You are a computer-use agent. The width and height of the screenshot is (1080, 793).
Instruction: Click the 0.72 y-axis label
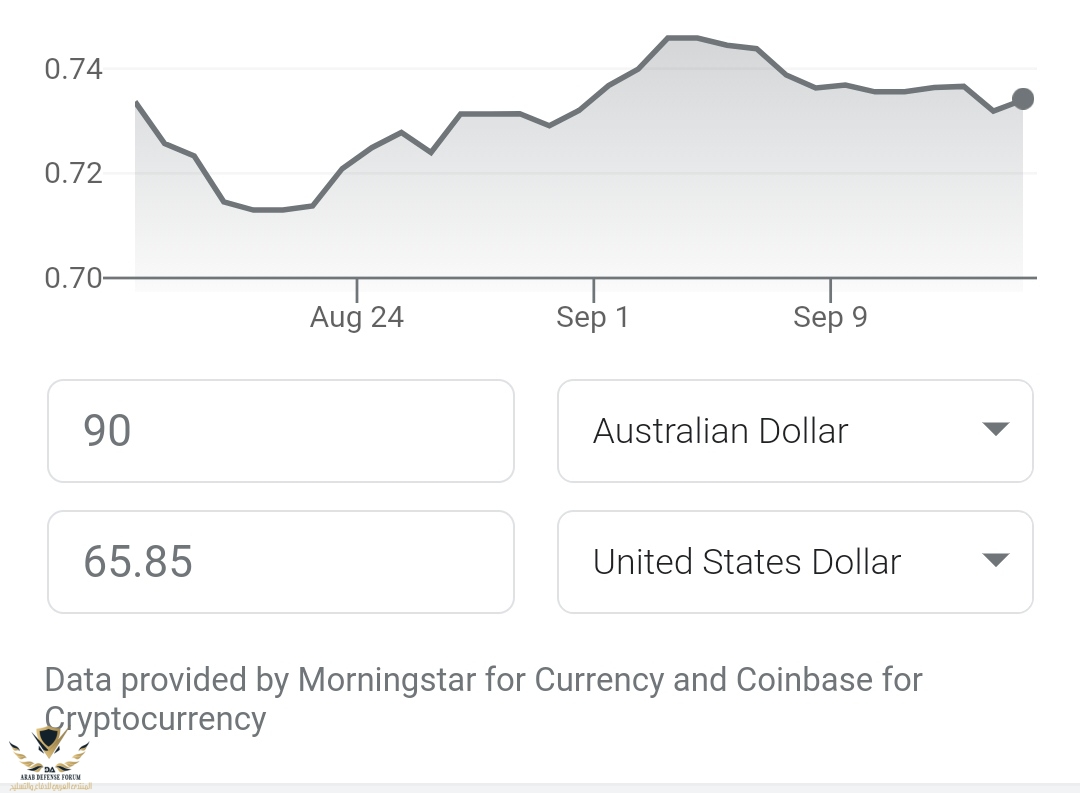point(73,173)
